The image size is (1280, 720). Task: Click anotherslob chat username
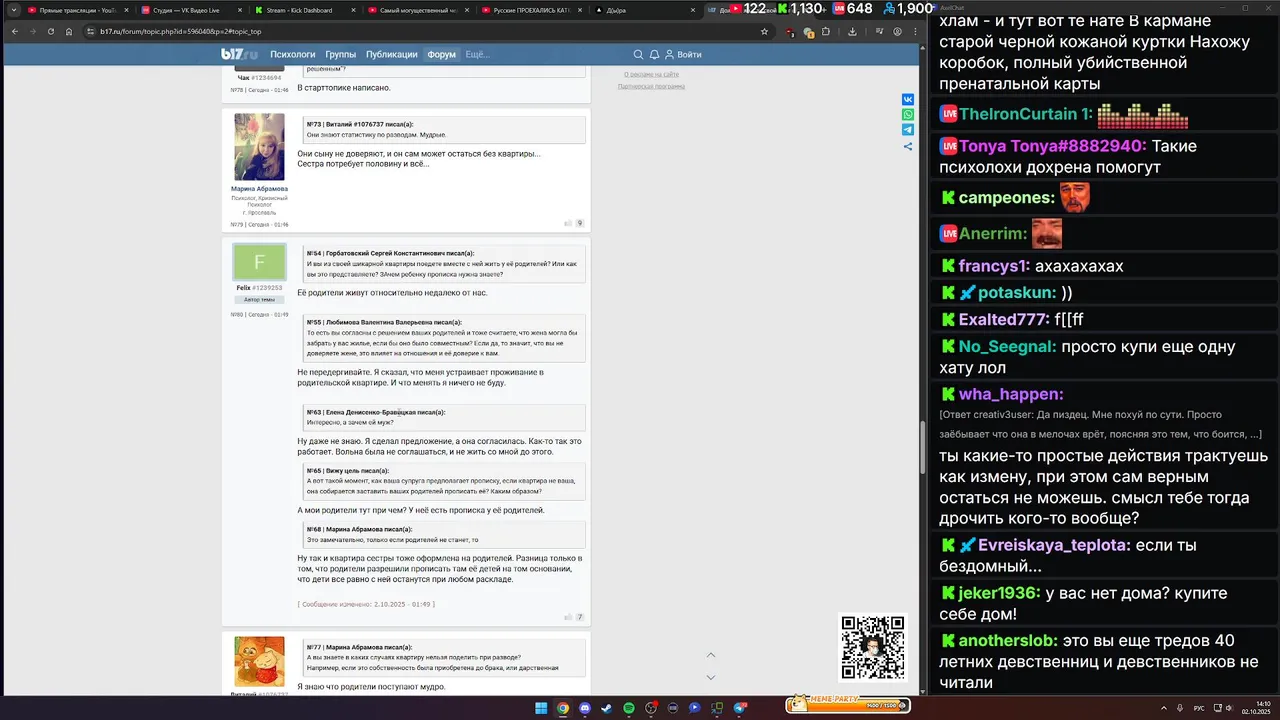1006,640
